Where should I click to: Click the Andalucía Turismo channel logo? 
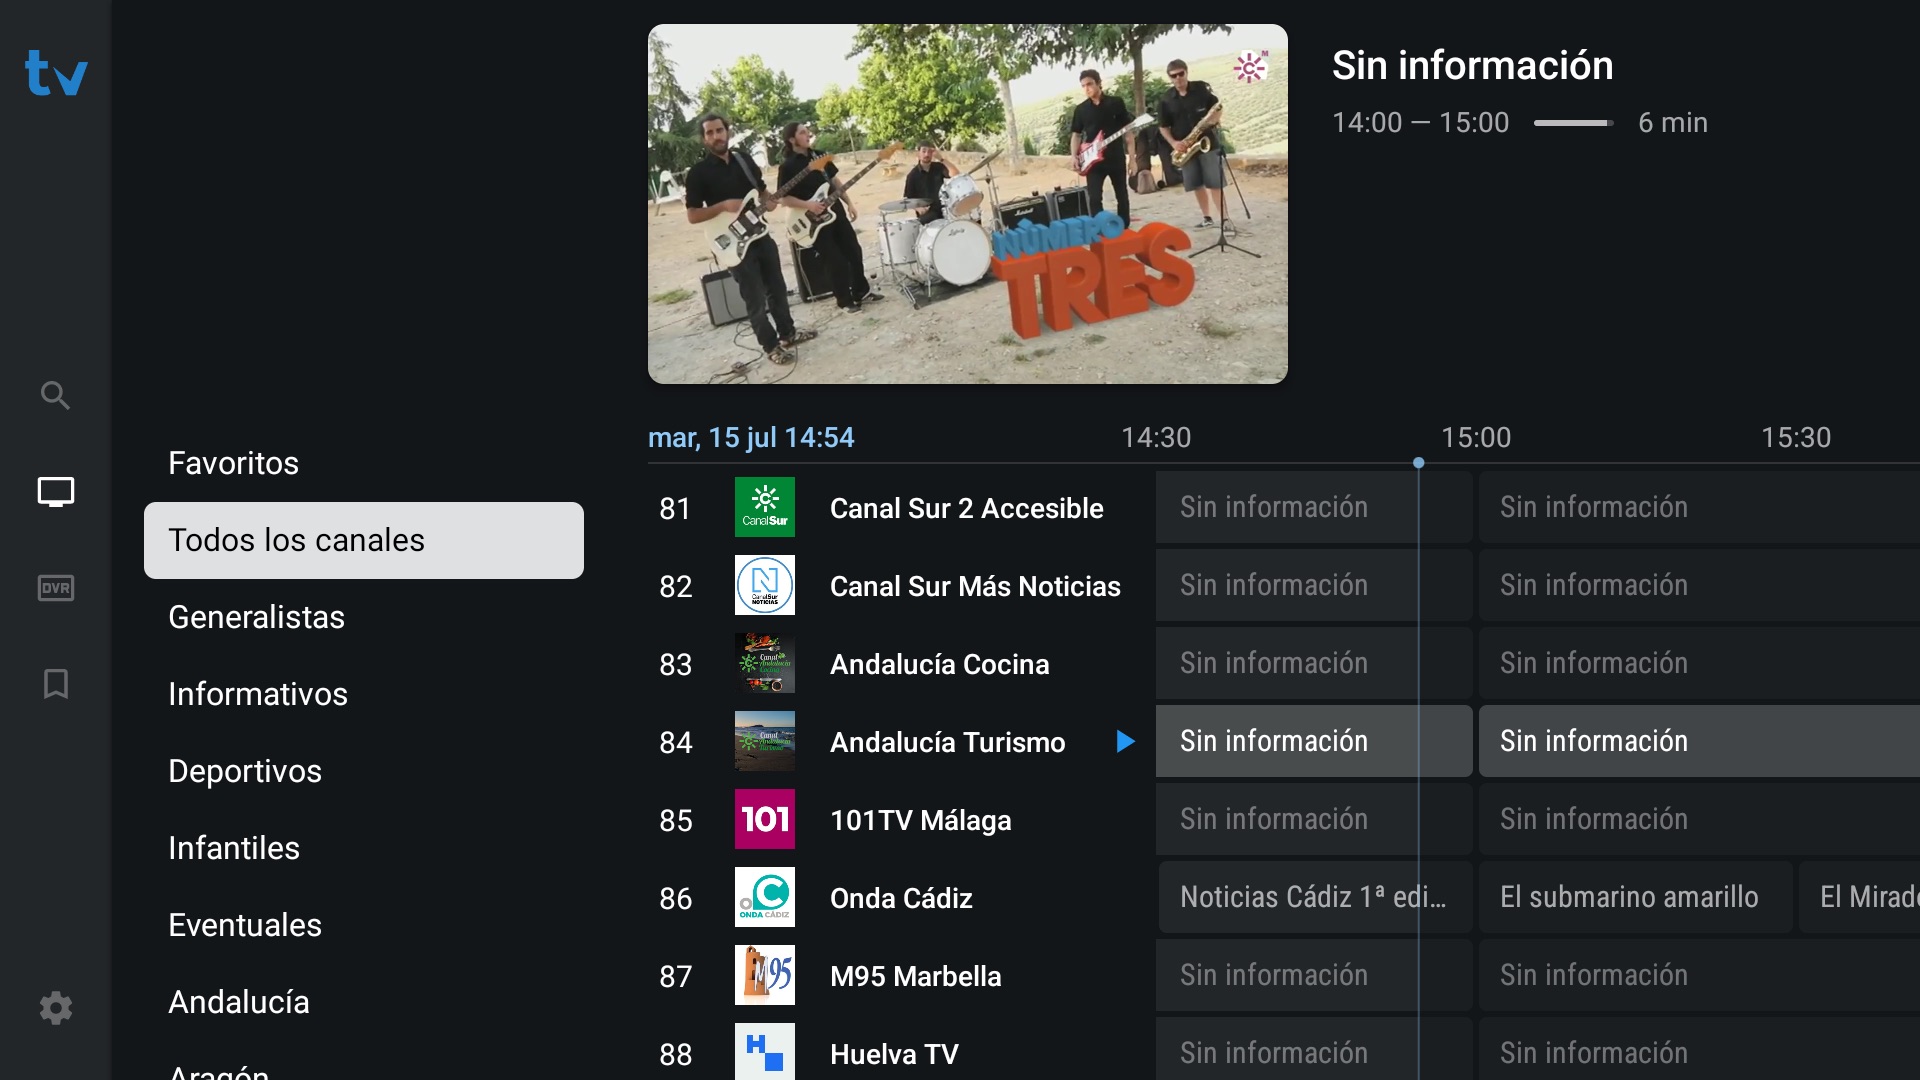765,741
